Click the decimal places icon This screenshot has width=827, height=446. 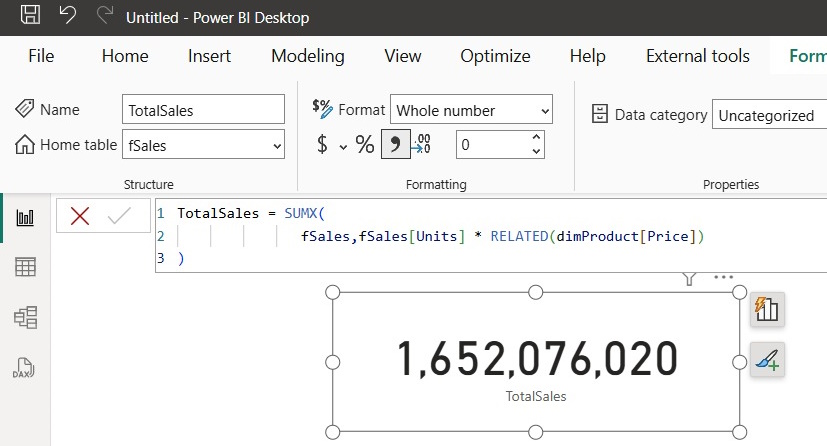click(422, 144)
